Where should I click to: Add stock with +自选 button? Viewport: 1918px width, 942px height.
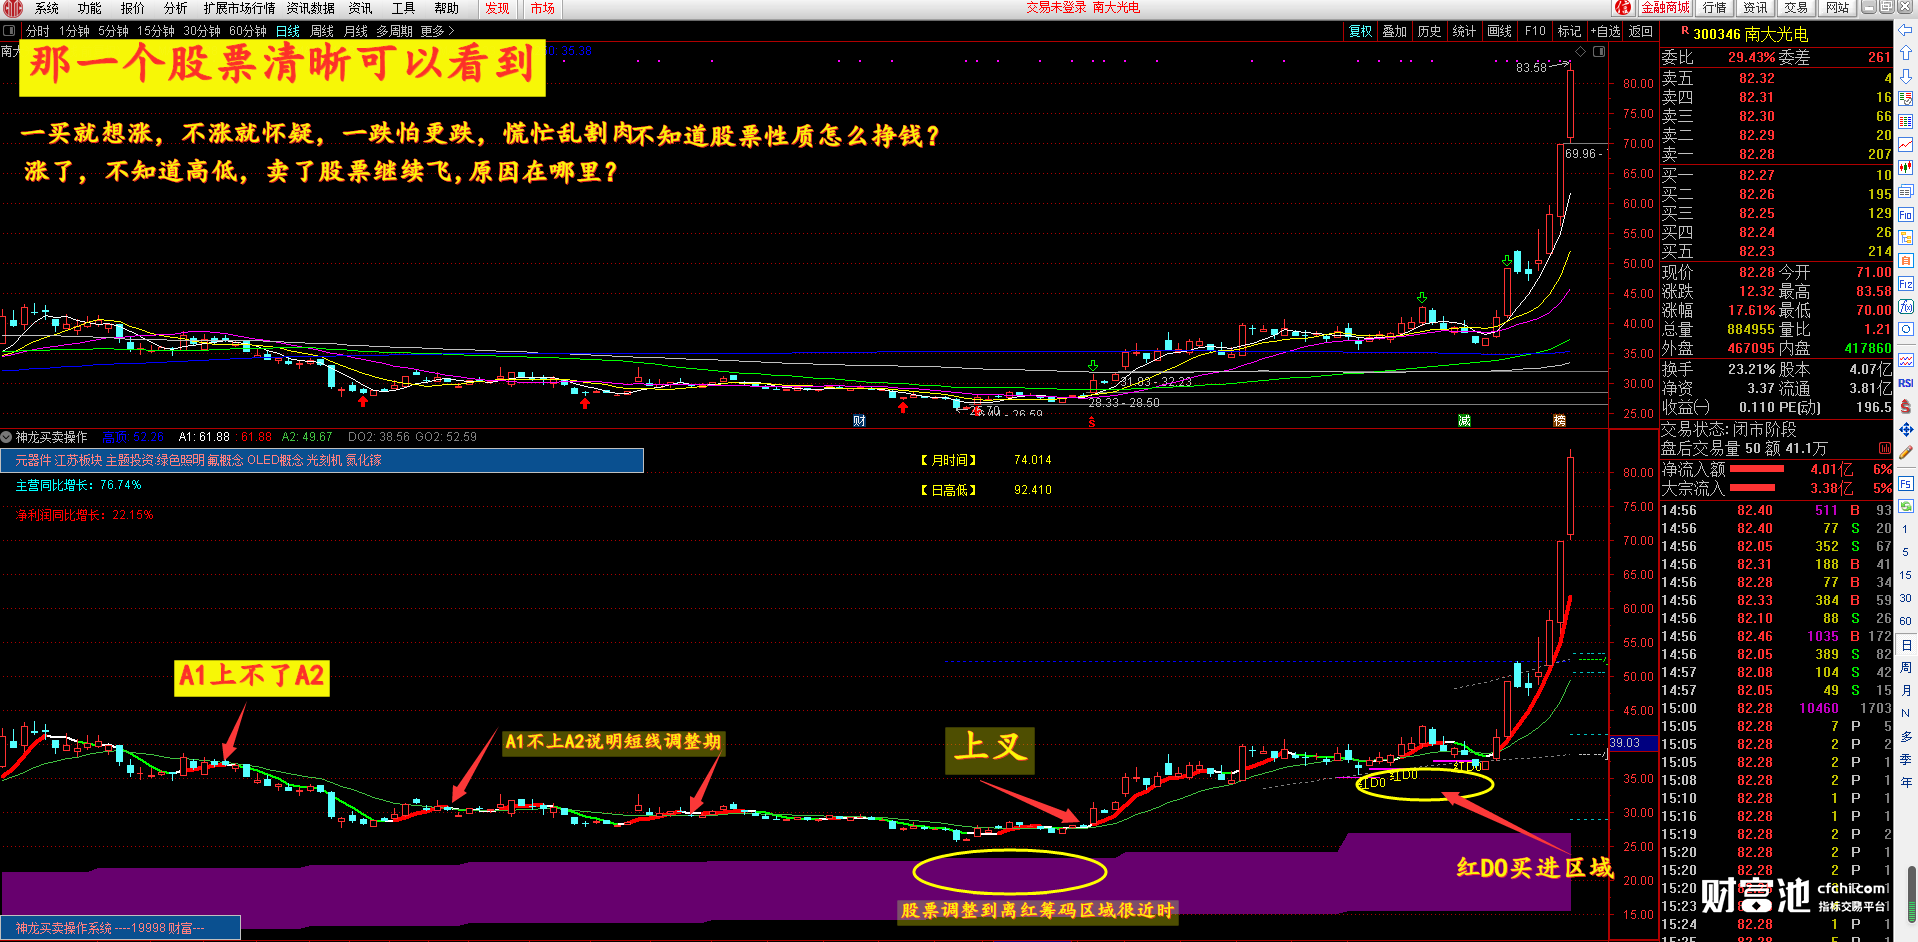point(1606,31)
